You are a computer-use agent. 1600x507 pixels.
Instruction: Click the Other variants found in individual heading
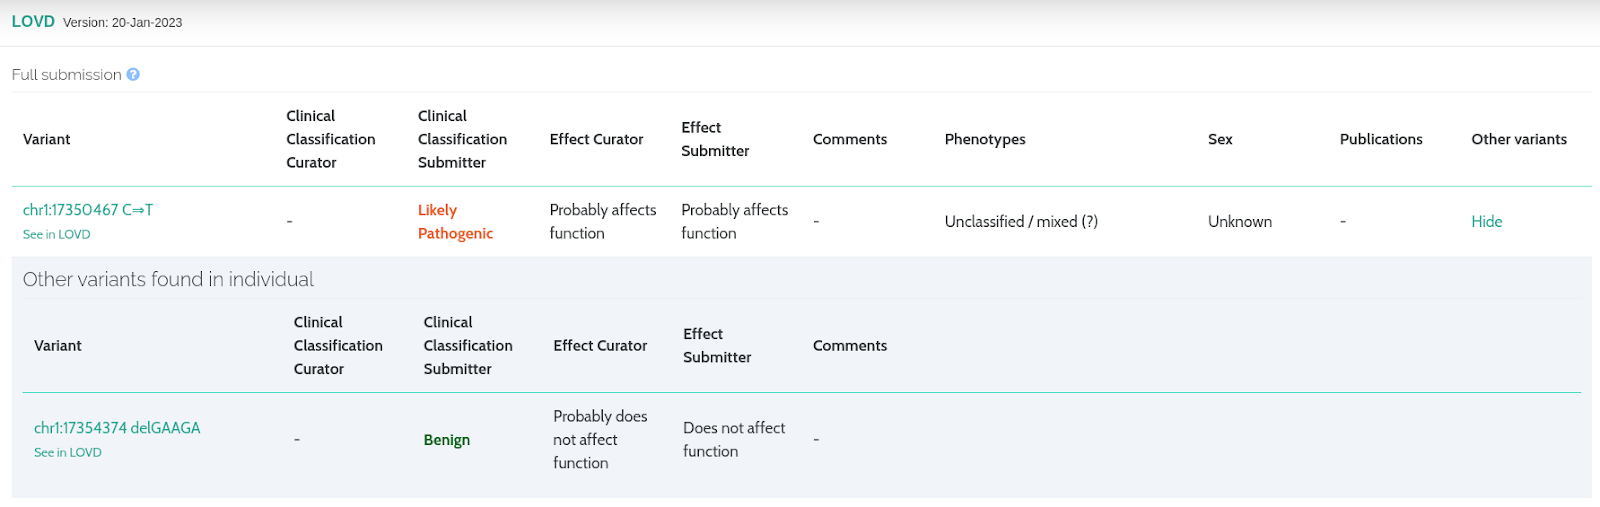point(168,280)
